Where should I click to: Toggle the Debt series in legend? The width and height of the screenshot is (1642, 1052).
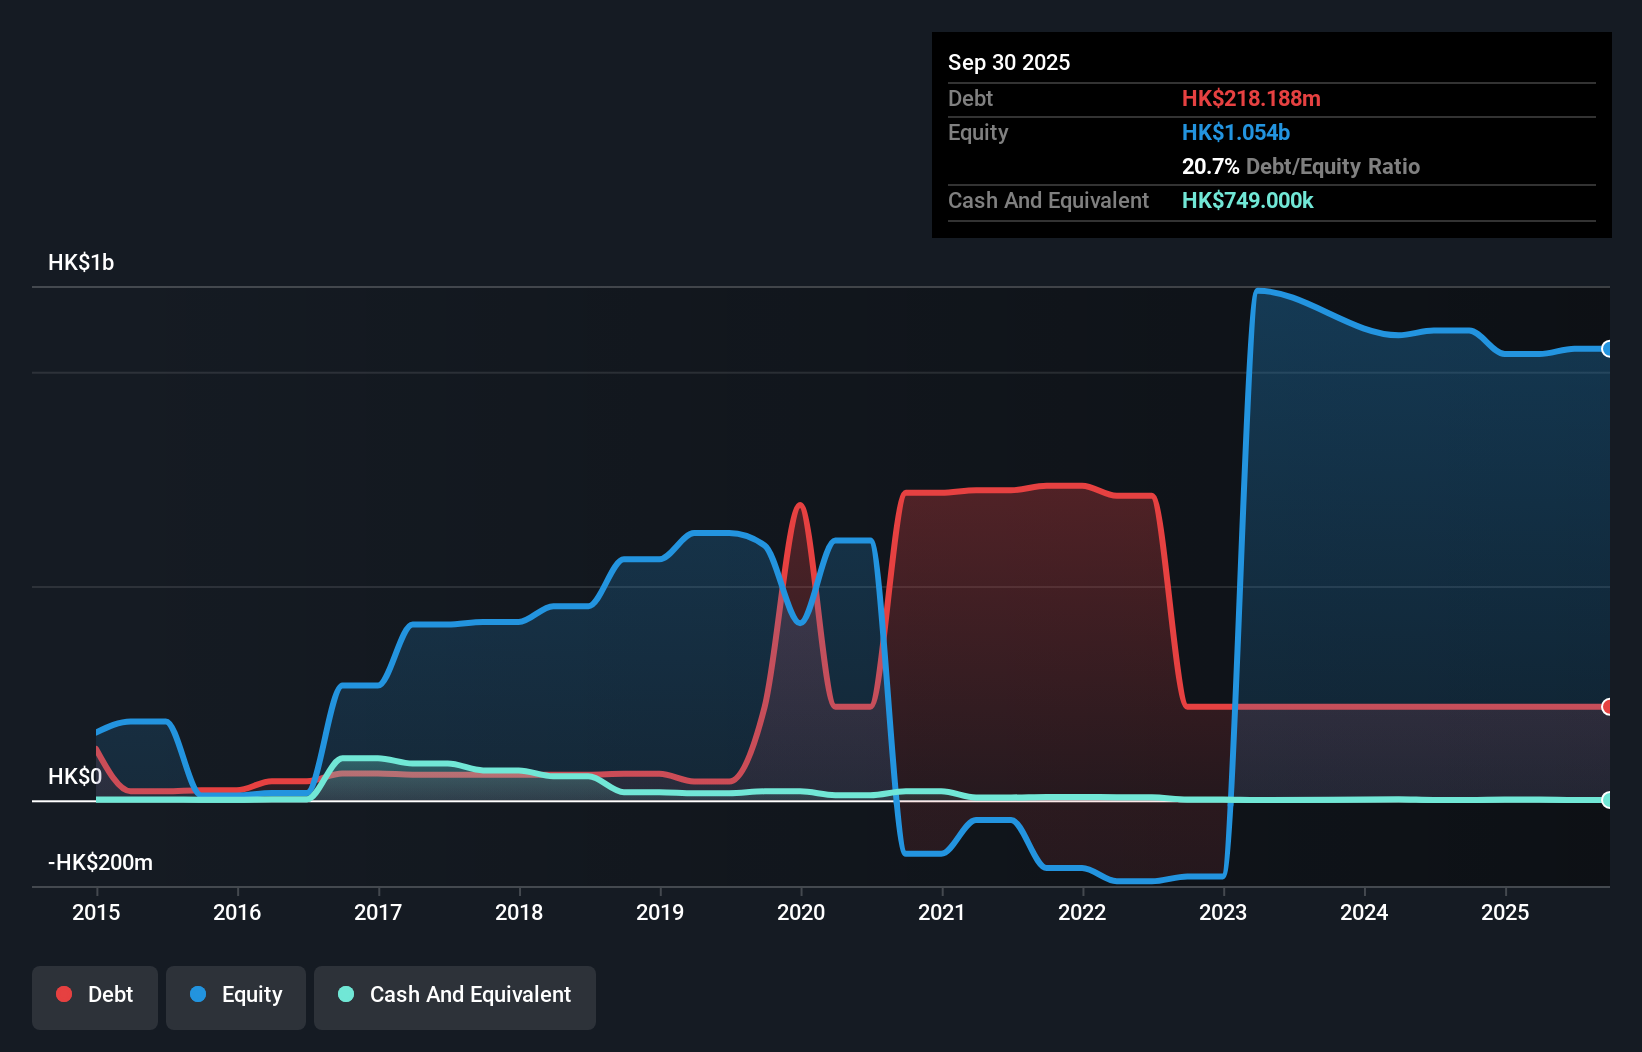(x=94, y=997)
